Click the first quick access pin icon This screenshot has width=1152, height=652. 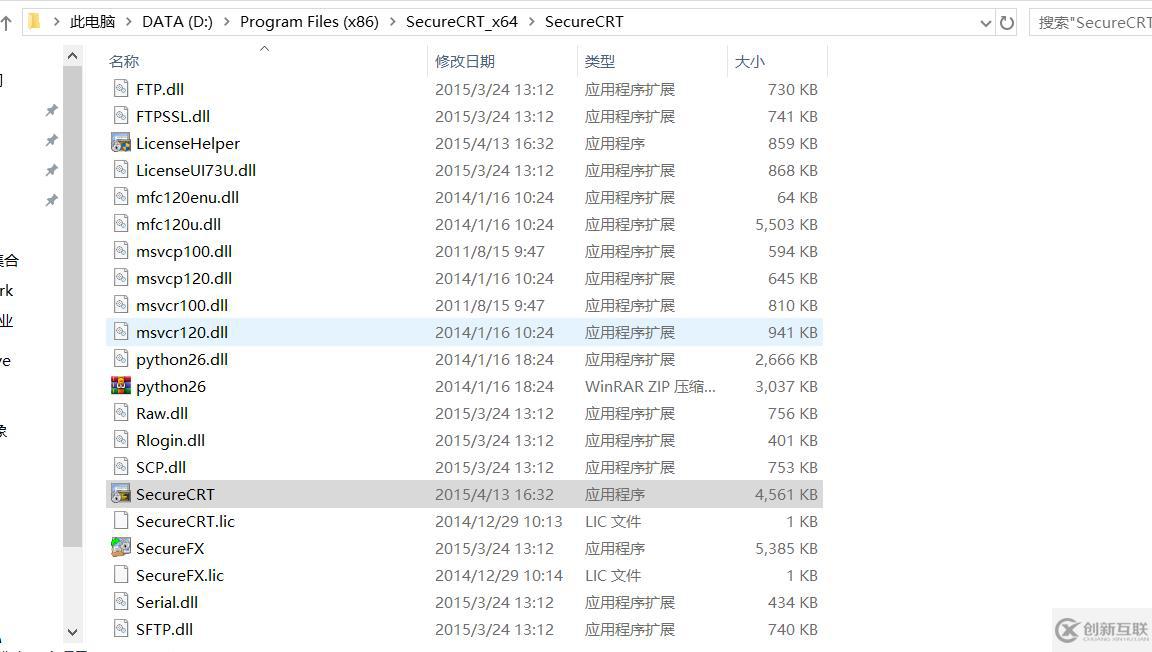(x=51, y=110)
